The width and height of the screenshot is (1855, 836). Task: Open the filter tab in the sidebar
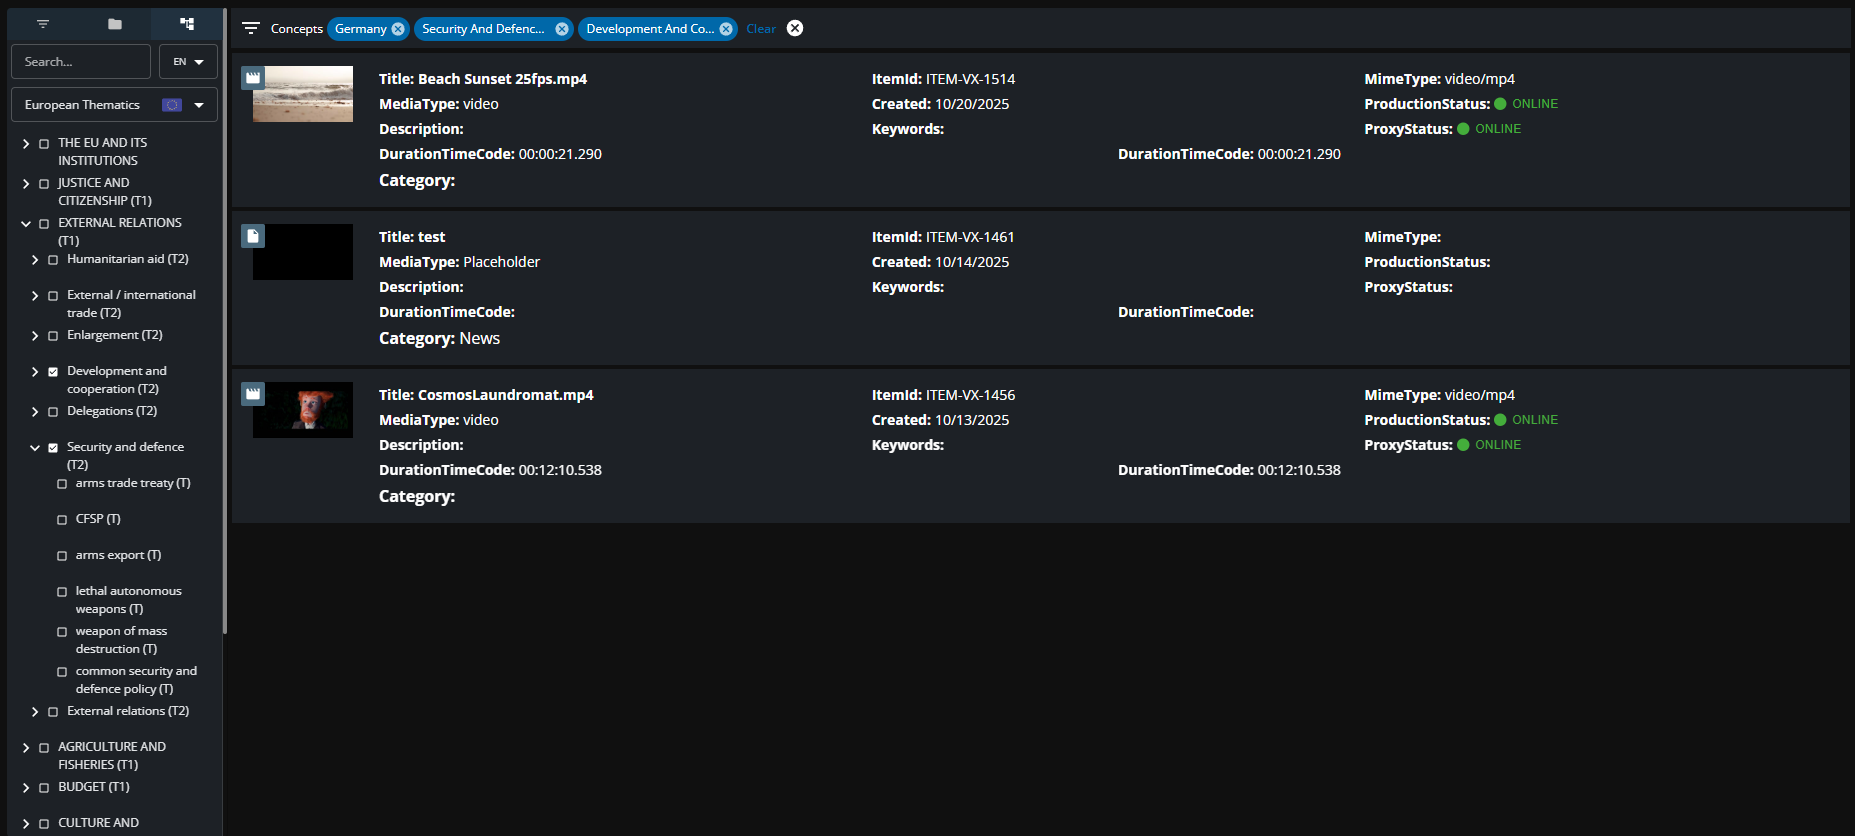pos(43,24)
